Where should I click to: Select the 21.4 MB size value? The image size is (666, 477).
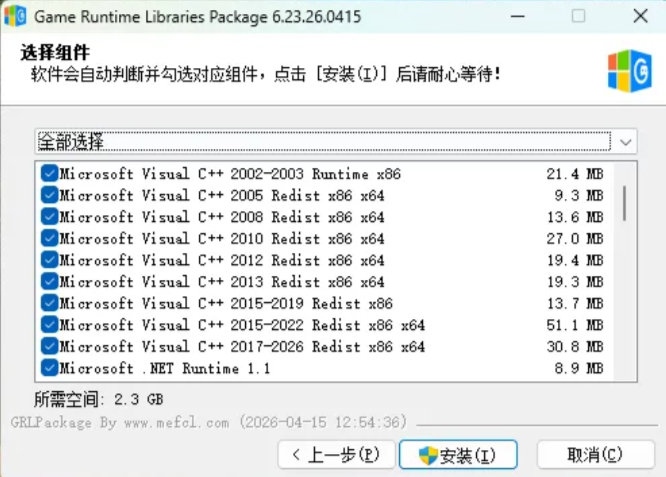click(x=575, y=174)
